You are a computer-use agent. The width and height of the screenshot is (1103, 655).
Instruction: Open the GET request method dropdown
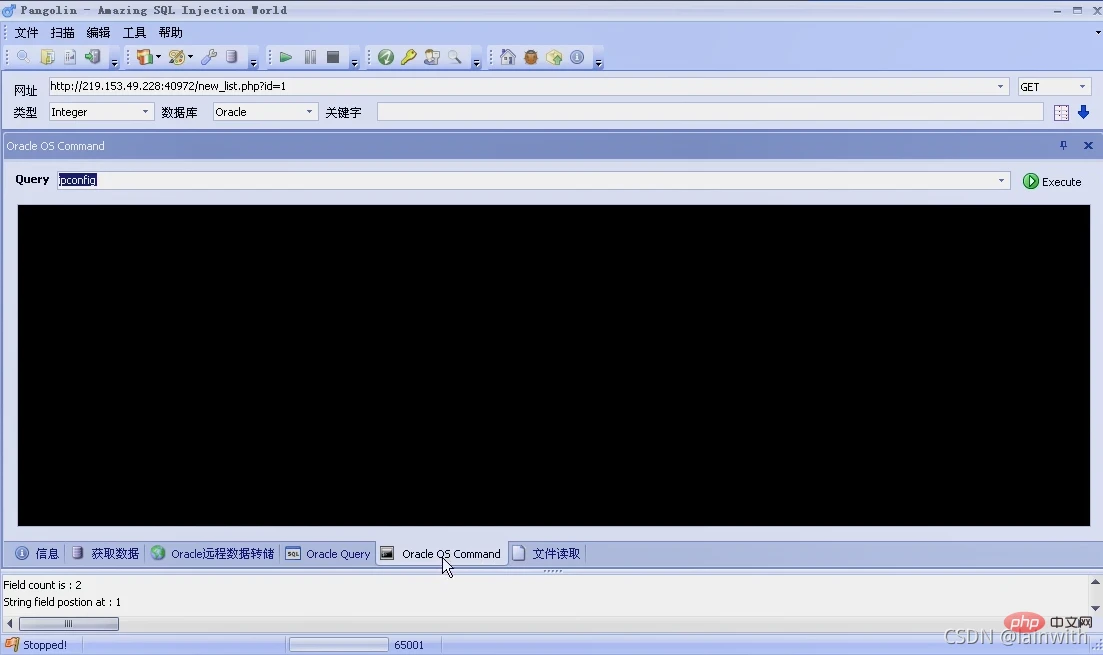pyautogui.click(x=1084, y=86)
